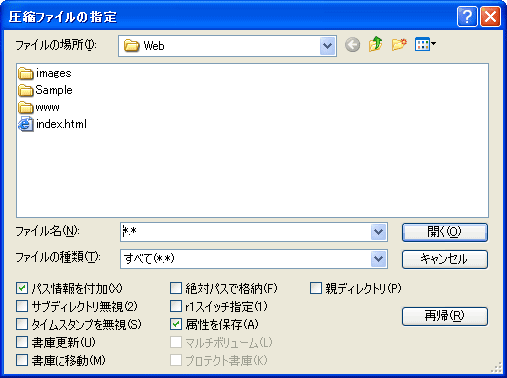Click the images folder icon
Screen dimensions: 507x378
click(x=26, y=73)
